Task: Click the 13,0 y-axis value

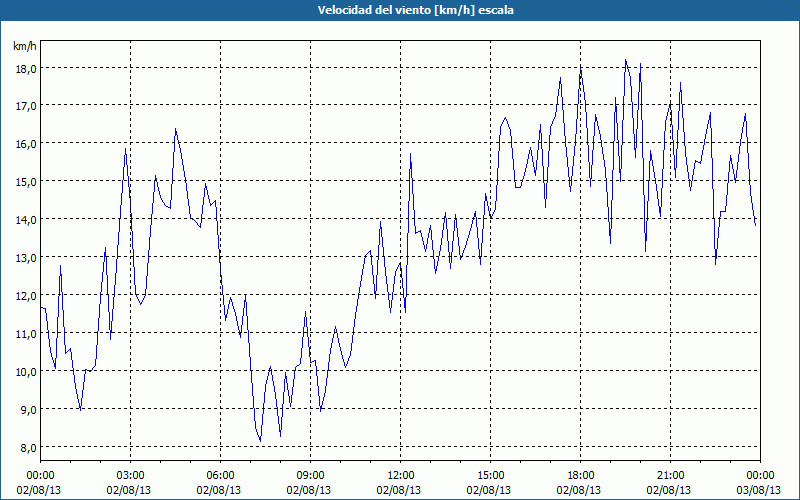Action: coord(26,258)
